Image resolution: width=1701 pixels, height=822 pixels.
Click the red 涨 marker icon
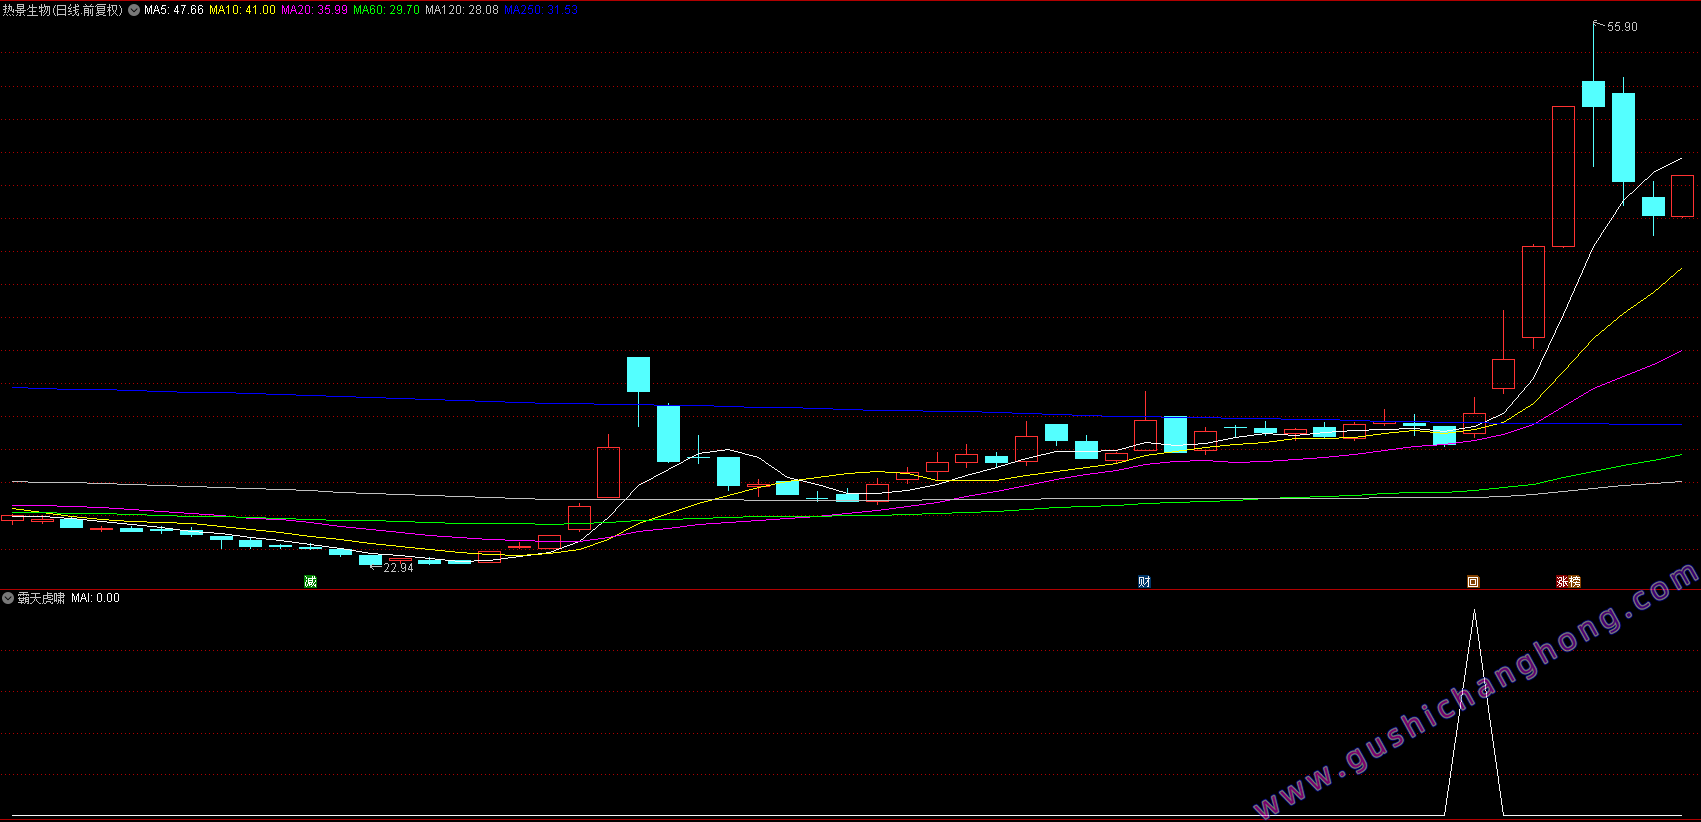[x=1562, y=581]
